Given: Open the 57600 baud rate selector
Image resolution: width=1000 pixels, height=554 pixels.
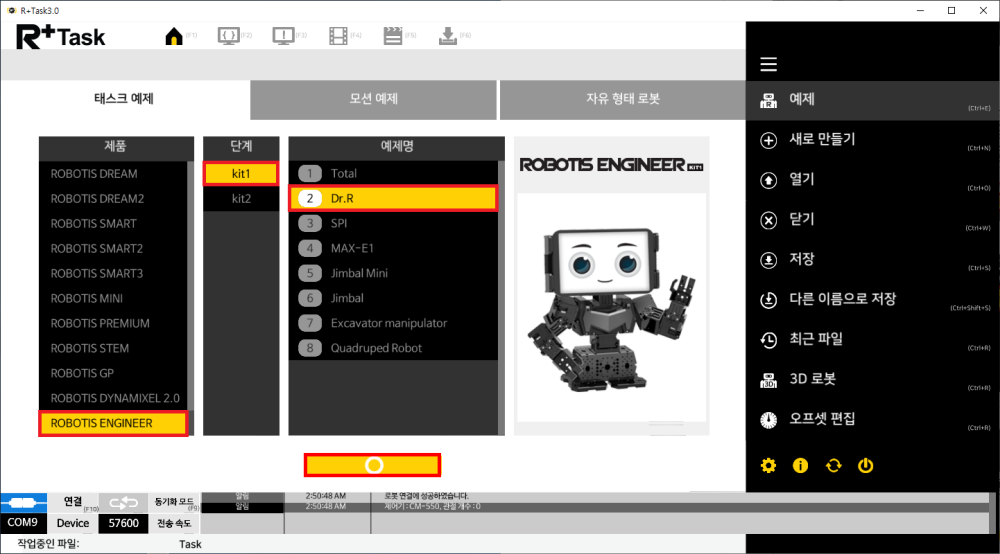Looking at the screenshot, I should [x=123, y=523].
